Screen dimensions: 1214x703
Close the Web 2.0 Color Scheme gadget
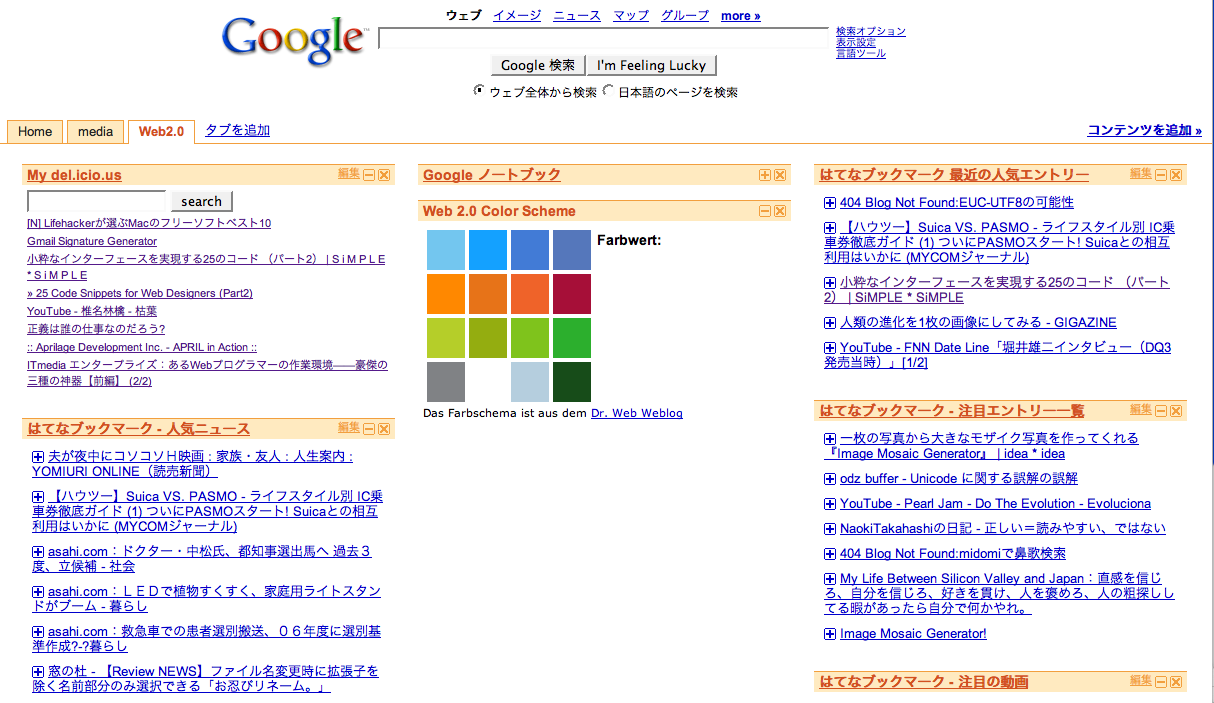point(780,211)
